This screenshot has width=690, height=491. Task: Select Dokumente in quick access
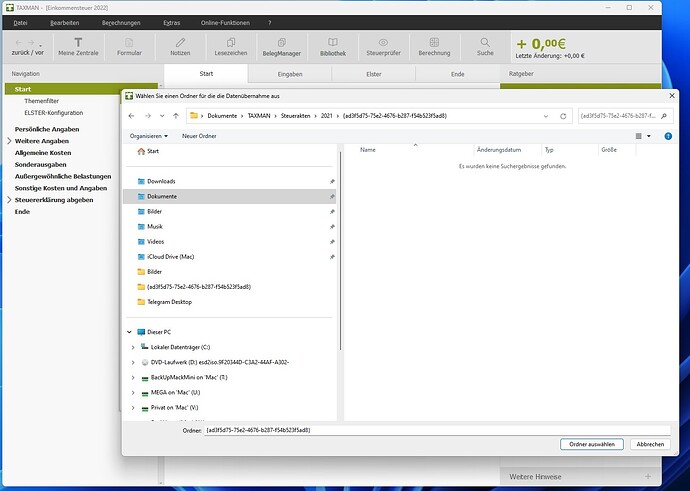[x=229, y=196]
